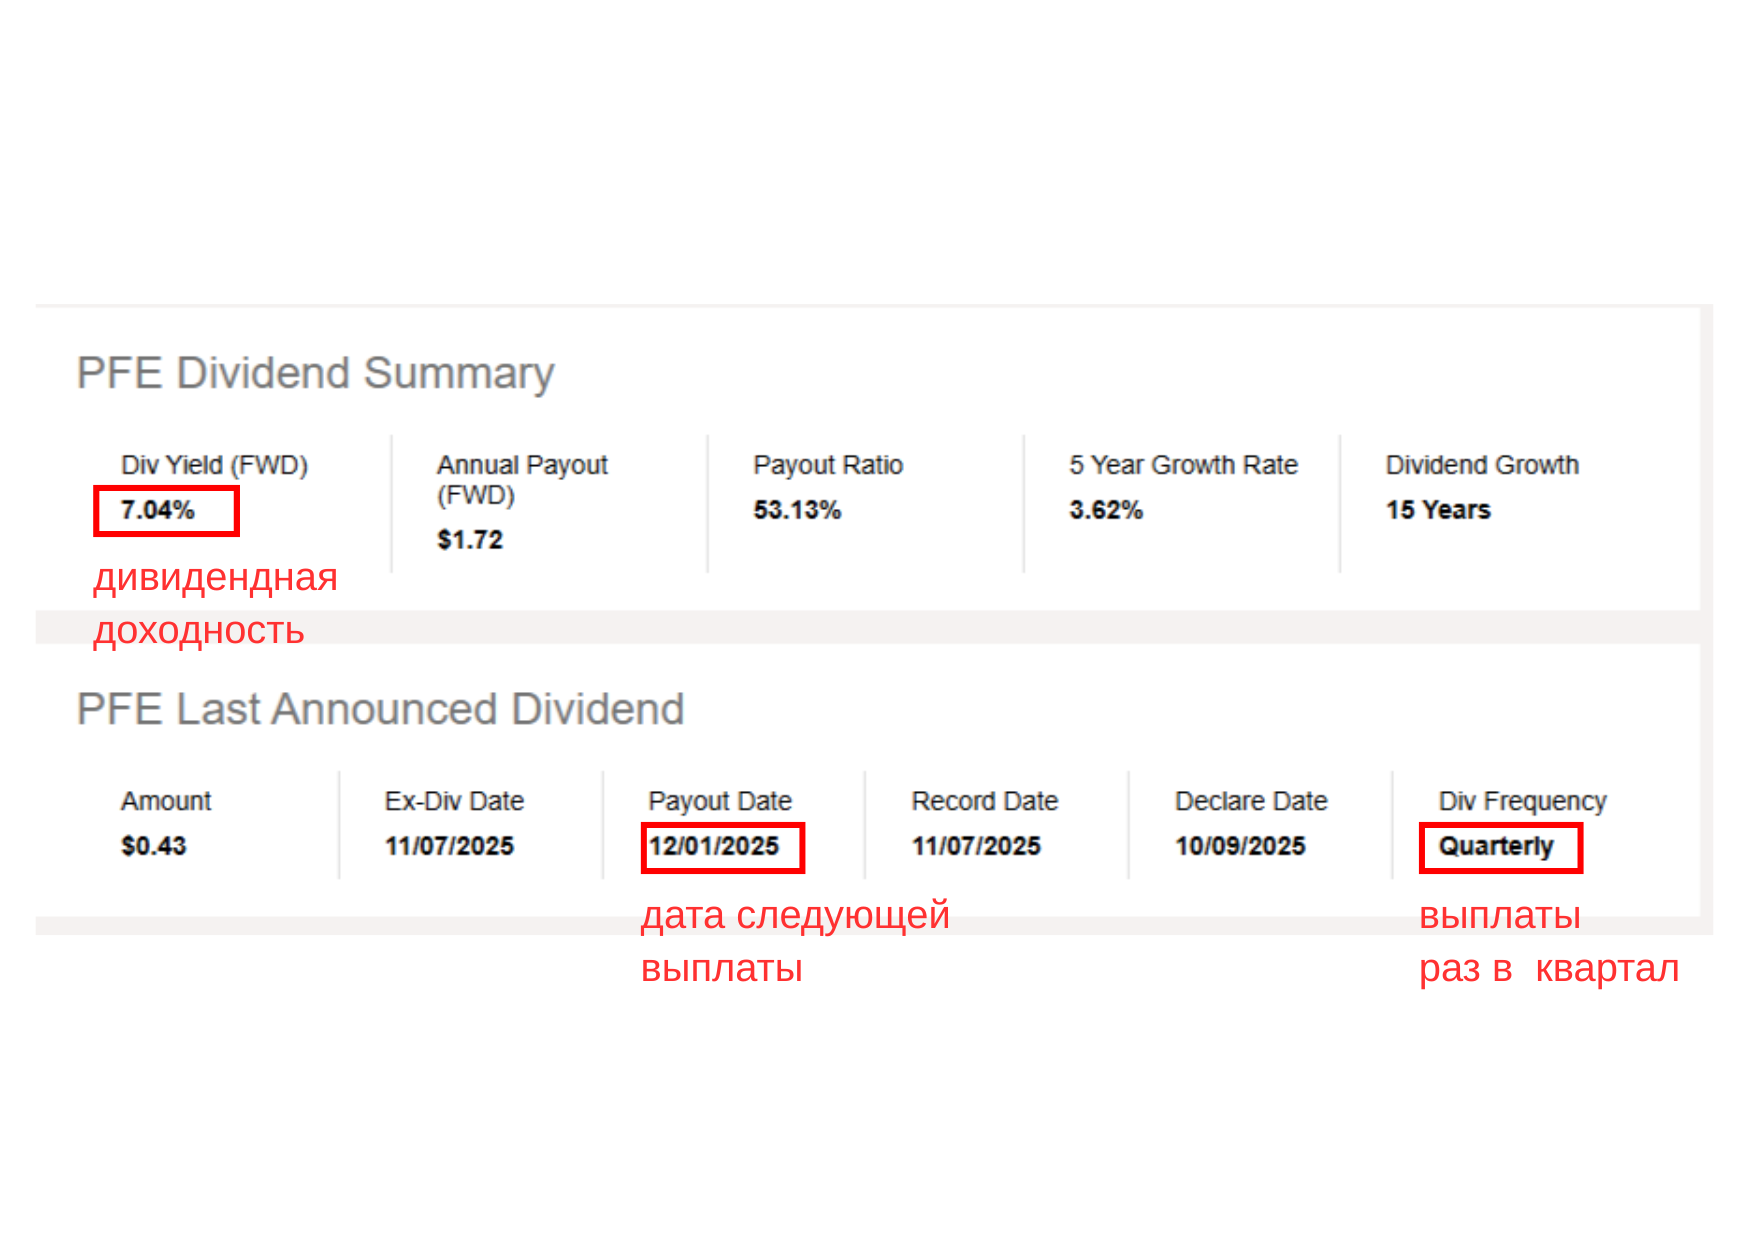This screenshot has width=1748, height=1240.
Task: Select the 10/09/2025 declare date value
Action: point(1239,846)
